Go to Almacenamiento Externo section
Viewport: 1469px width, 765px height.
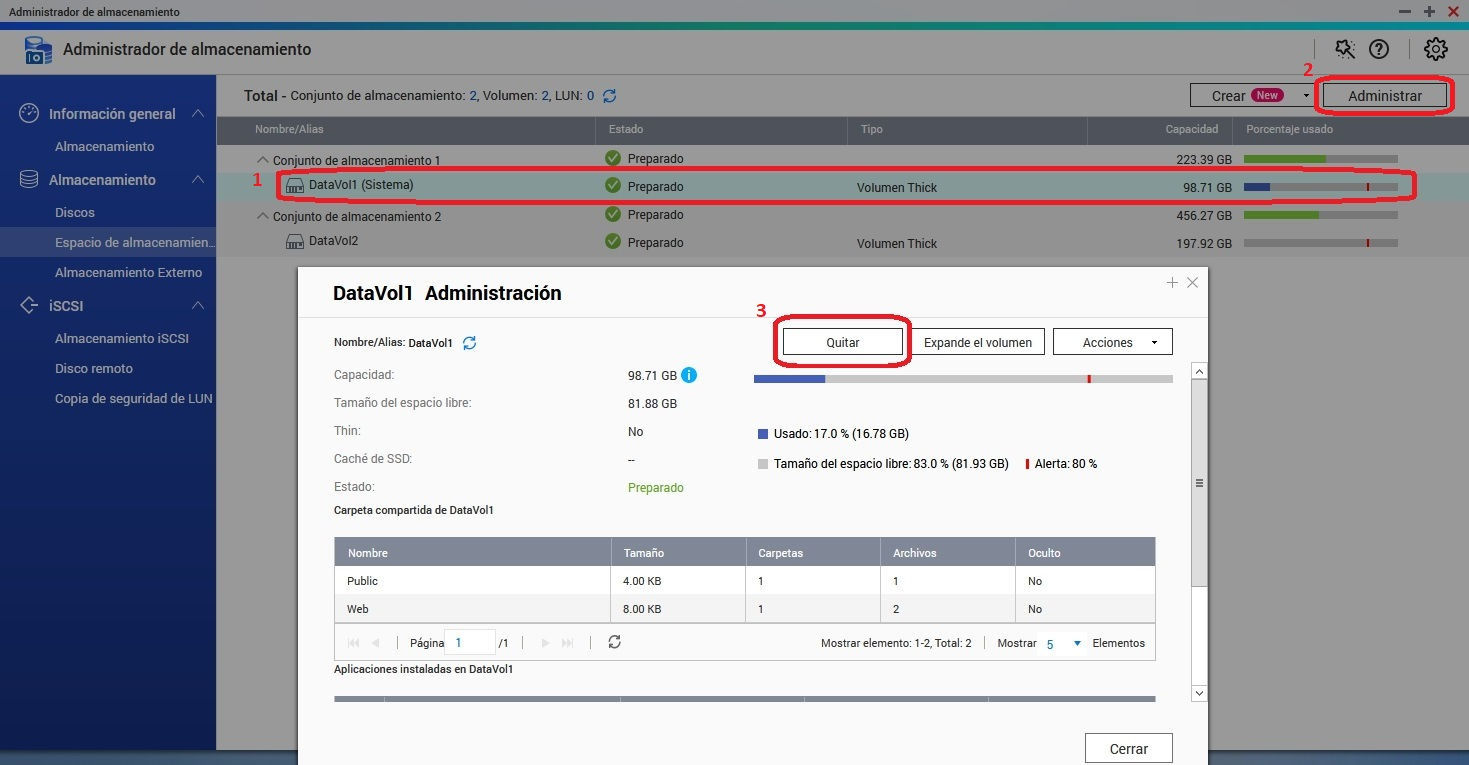tap(128, 272)
